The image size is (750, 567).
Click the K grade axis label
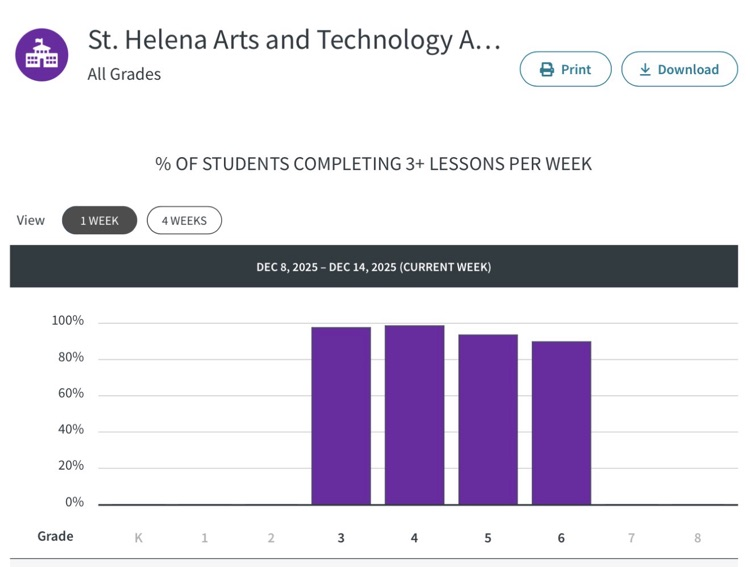click(x=139, y=538)
